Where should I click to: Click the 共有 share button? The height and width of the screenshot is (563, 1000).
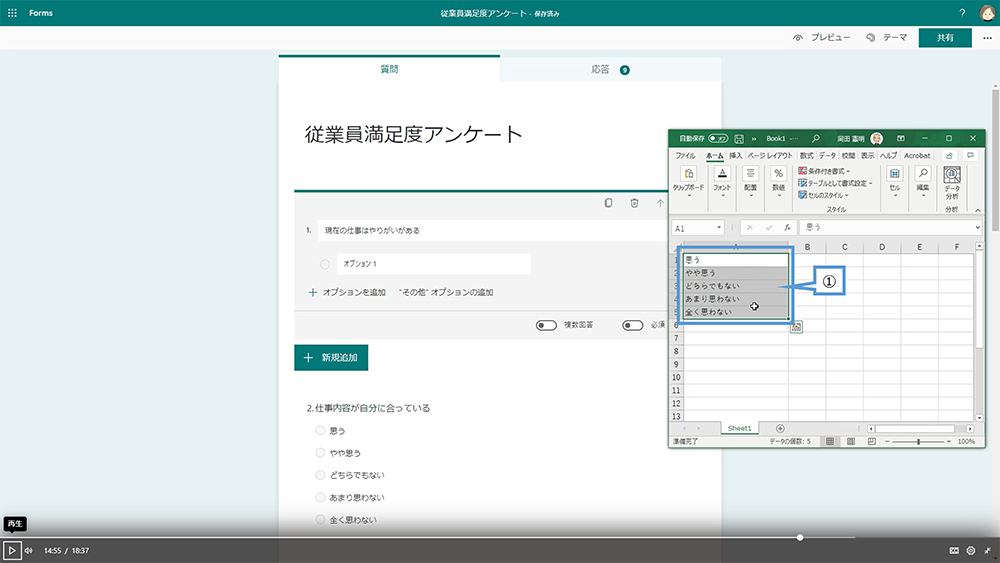[x=945, y=38]
